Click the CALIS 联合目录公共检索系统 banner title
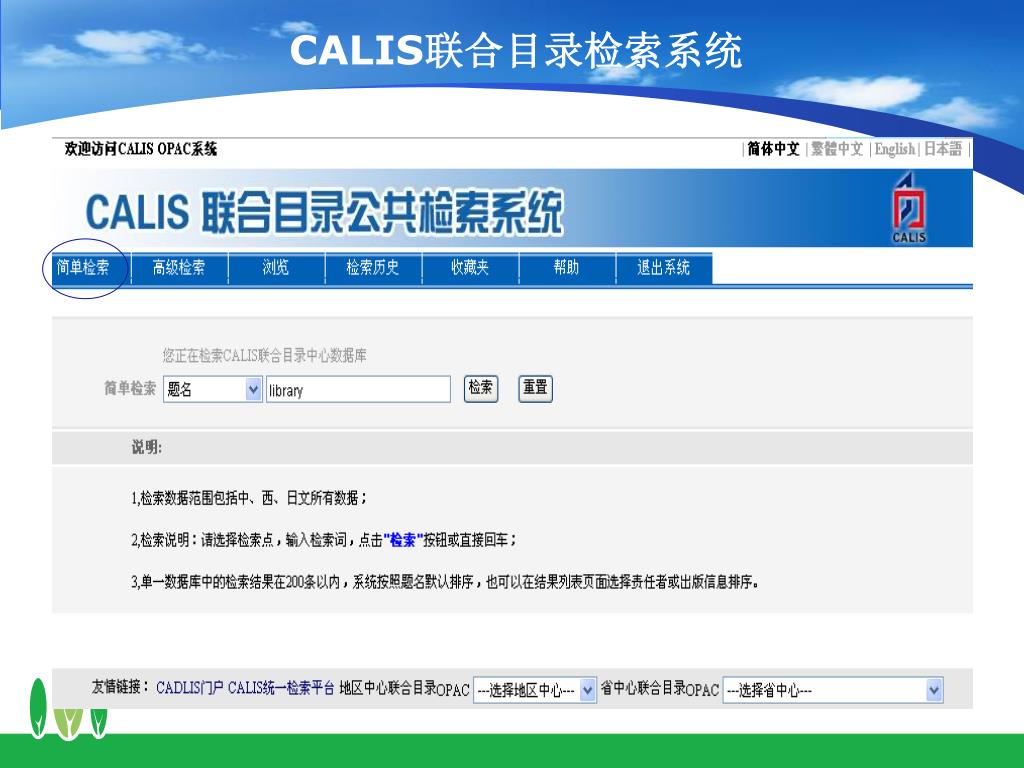Image resolution: width=1024 pixels, height=768 pixels. pyautogui.click(x=325, y=212)
